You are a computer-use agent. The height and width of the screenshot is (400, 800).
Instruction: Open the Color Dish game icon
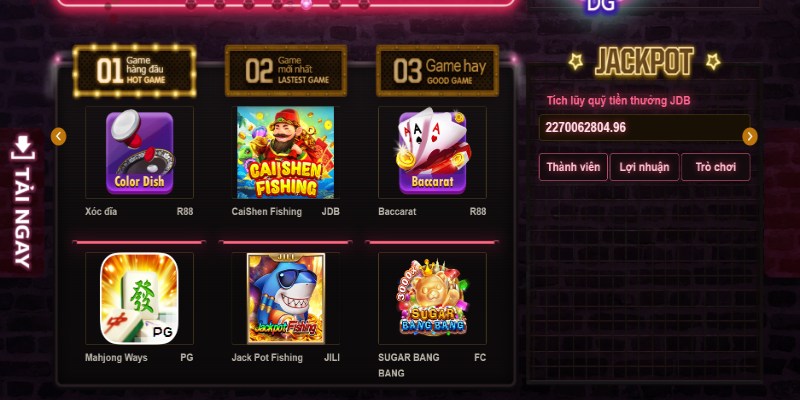click(139, 153)
